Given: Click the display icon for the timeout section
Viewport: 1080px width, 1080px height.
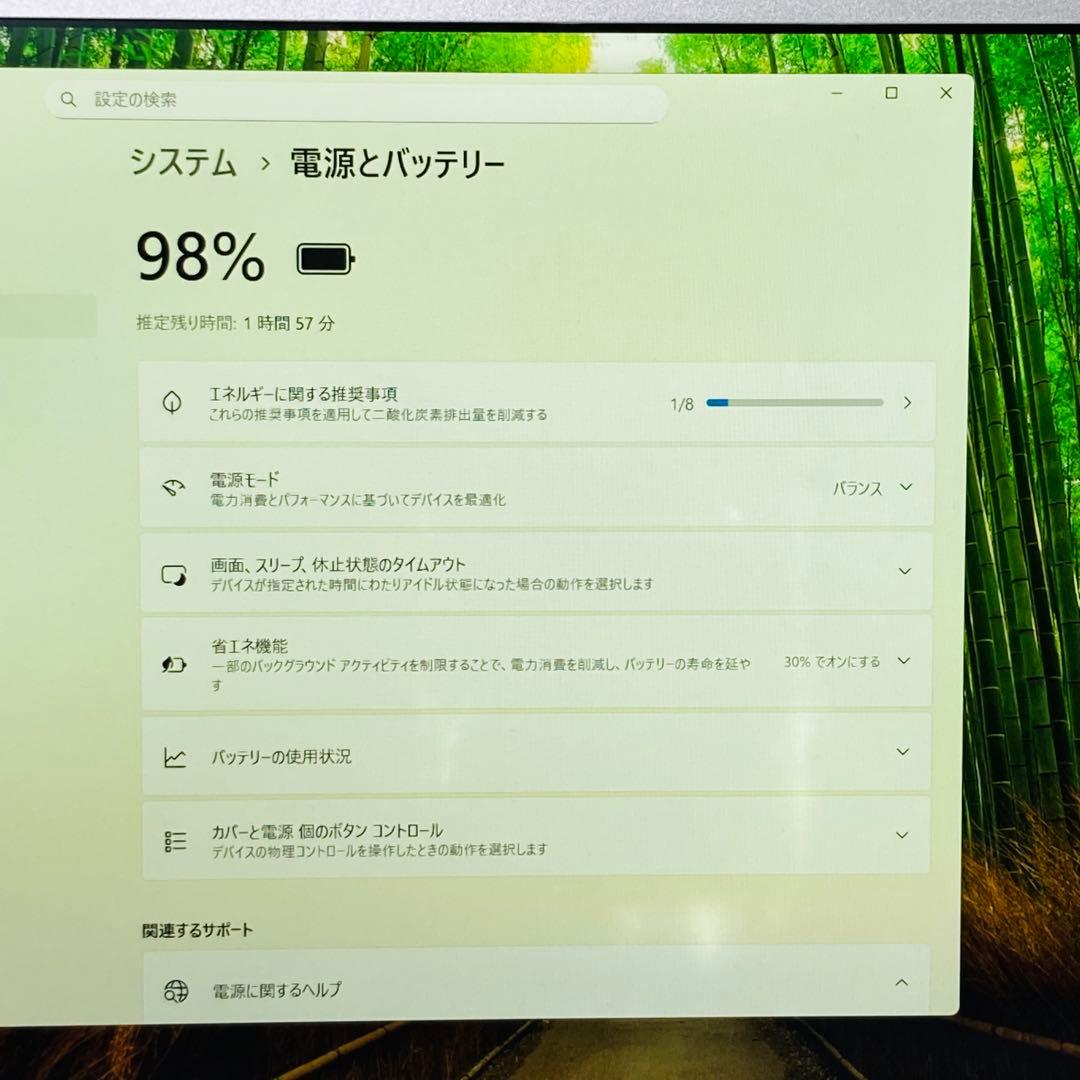Looking at the screenshot, I should 175,573.
